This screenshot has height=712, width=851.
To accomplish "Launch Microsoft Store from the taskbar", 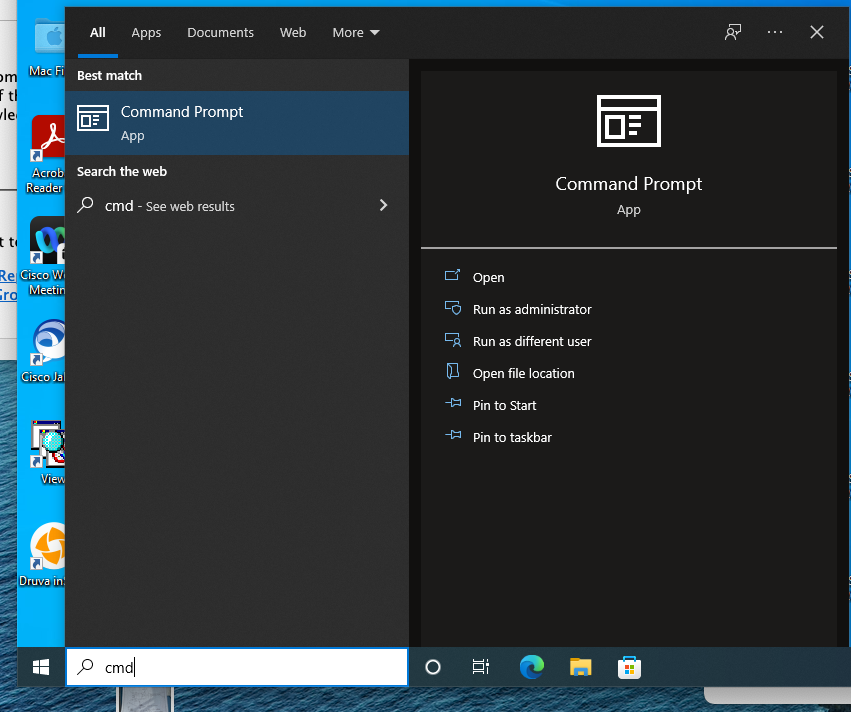I will (629, 667).
